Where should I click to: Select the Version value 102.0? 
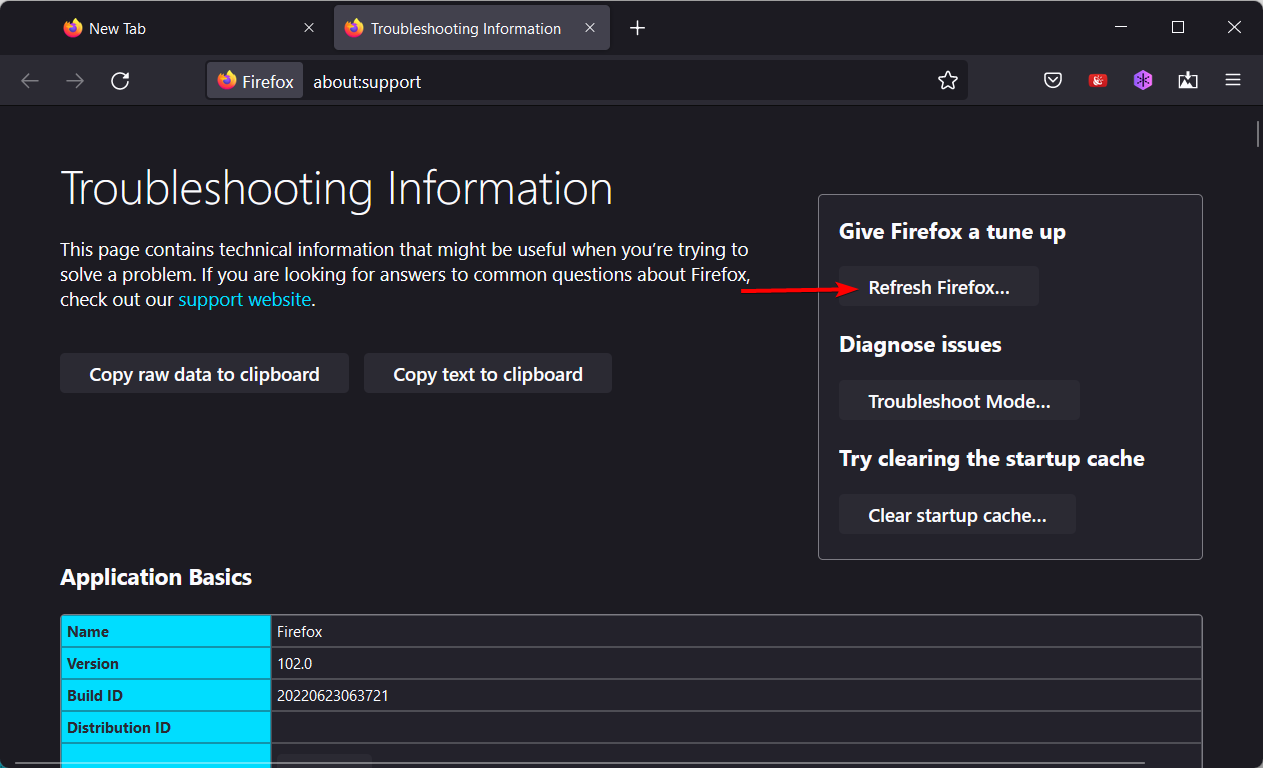pos(295,664)
